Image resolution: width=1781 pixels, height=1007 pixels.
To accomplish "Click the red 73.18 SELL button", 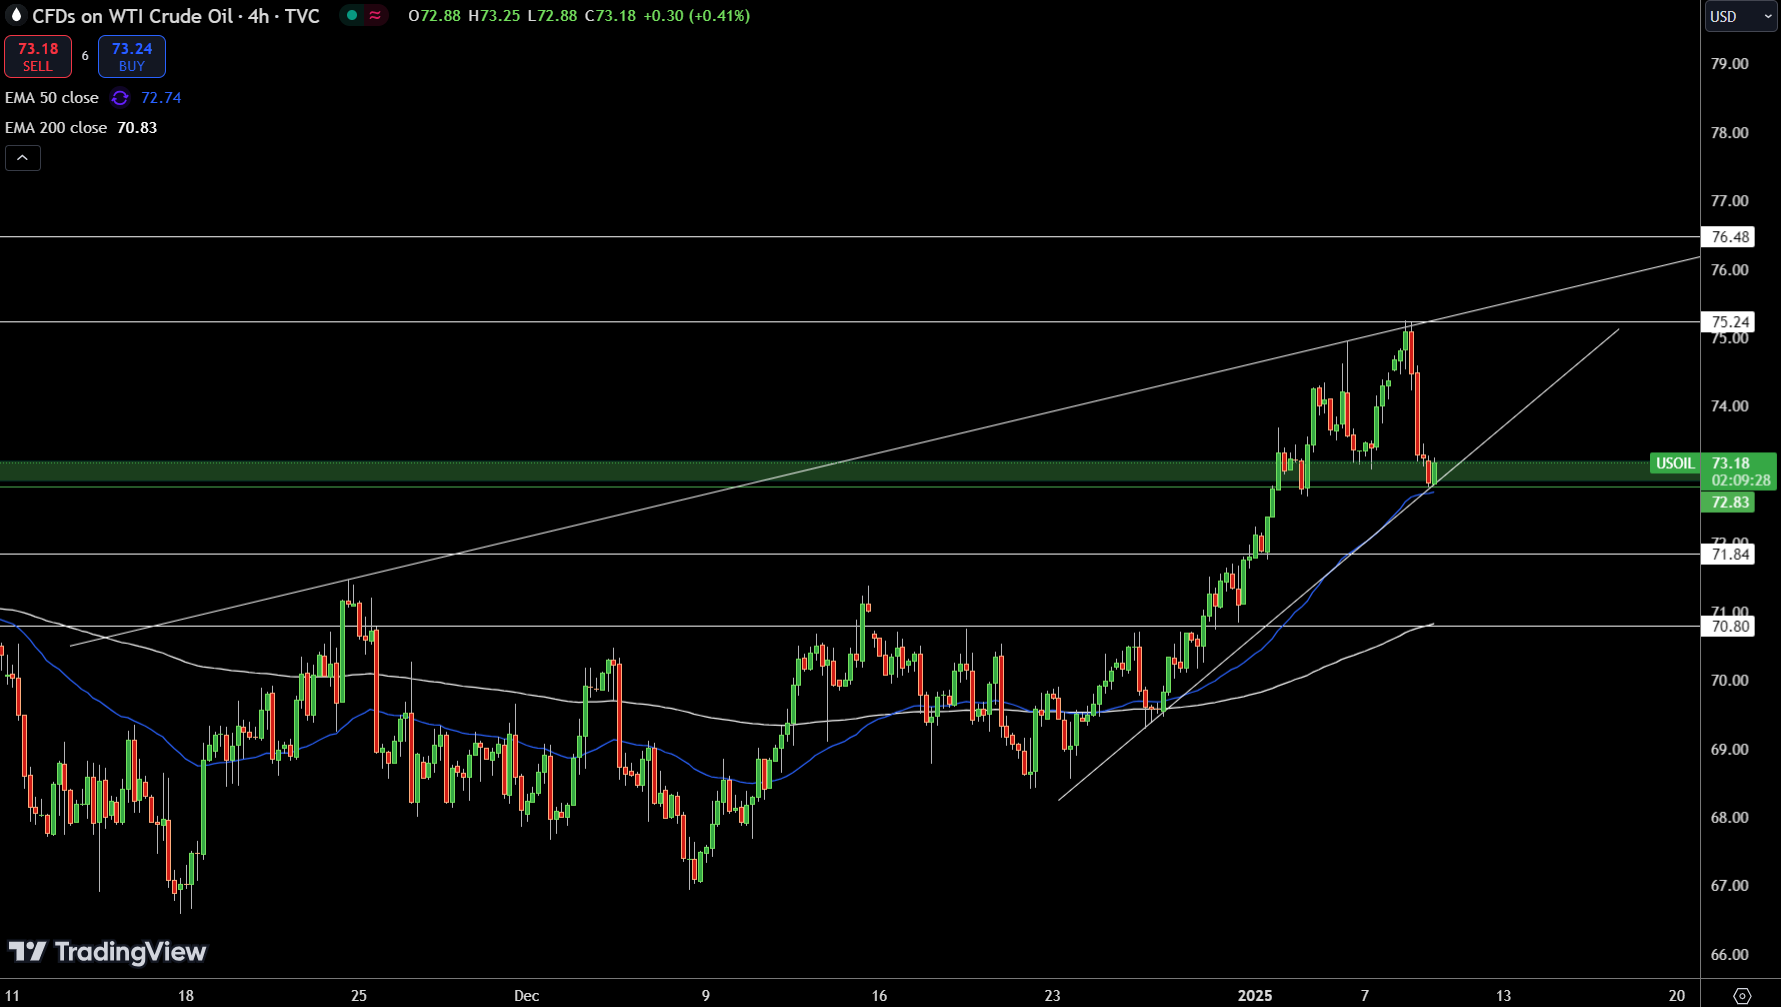I will coord(38,57).
